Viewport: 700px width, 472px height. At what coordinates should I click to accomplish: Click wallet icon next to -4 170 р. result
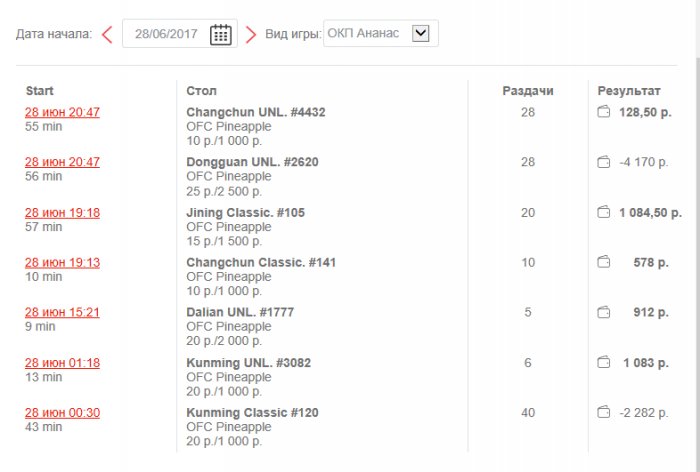pyautogui.click(x=604, y=162)
